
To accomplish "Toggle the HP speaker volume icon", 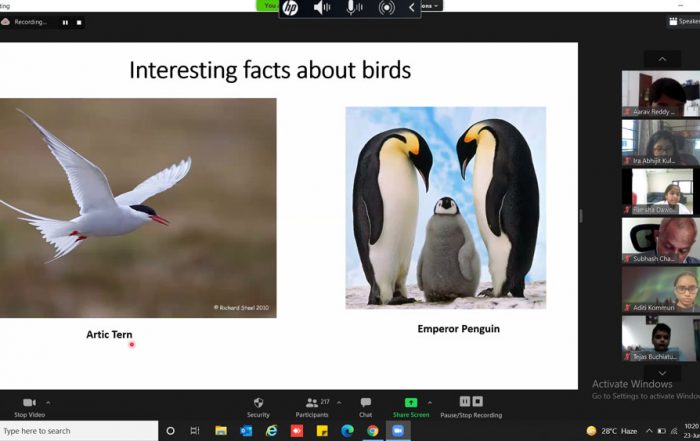I will (322, 8).
